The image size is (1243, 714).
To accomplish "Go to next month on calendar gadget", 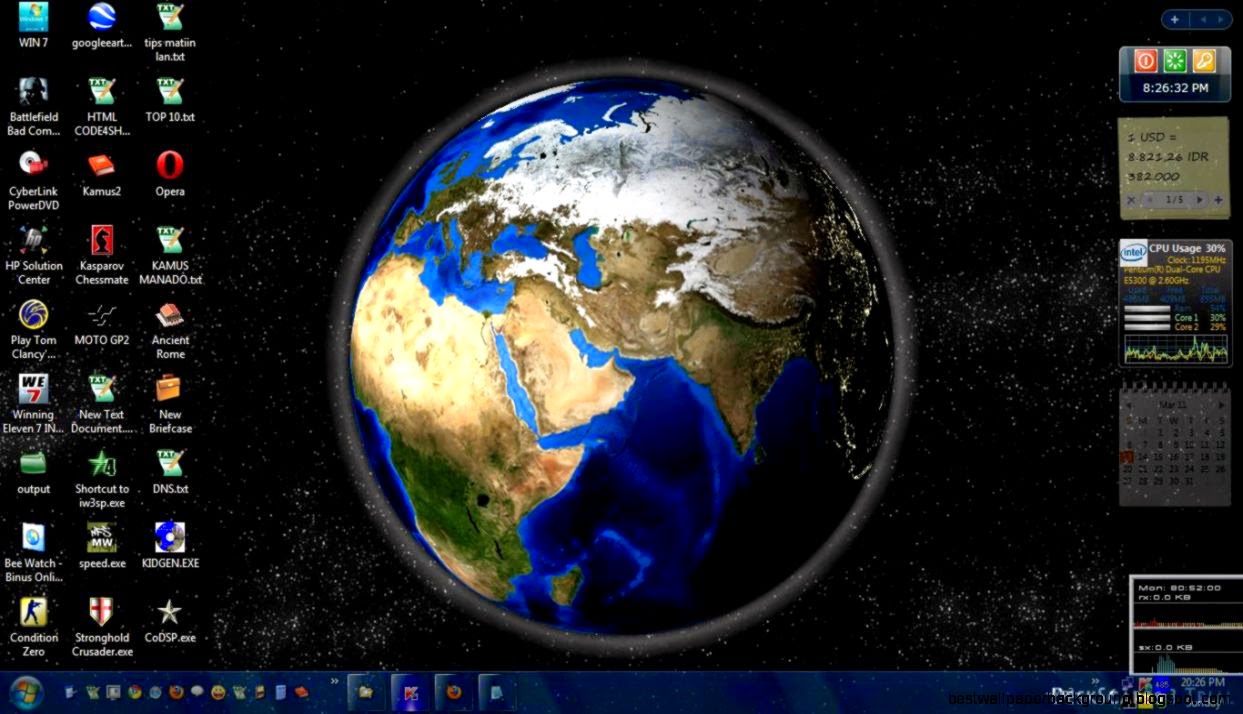I will point(1221,405).
